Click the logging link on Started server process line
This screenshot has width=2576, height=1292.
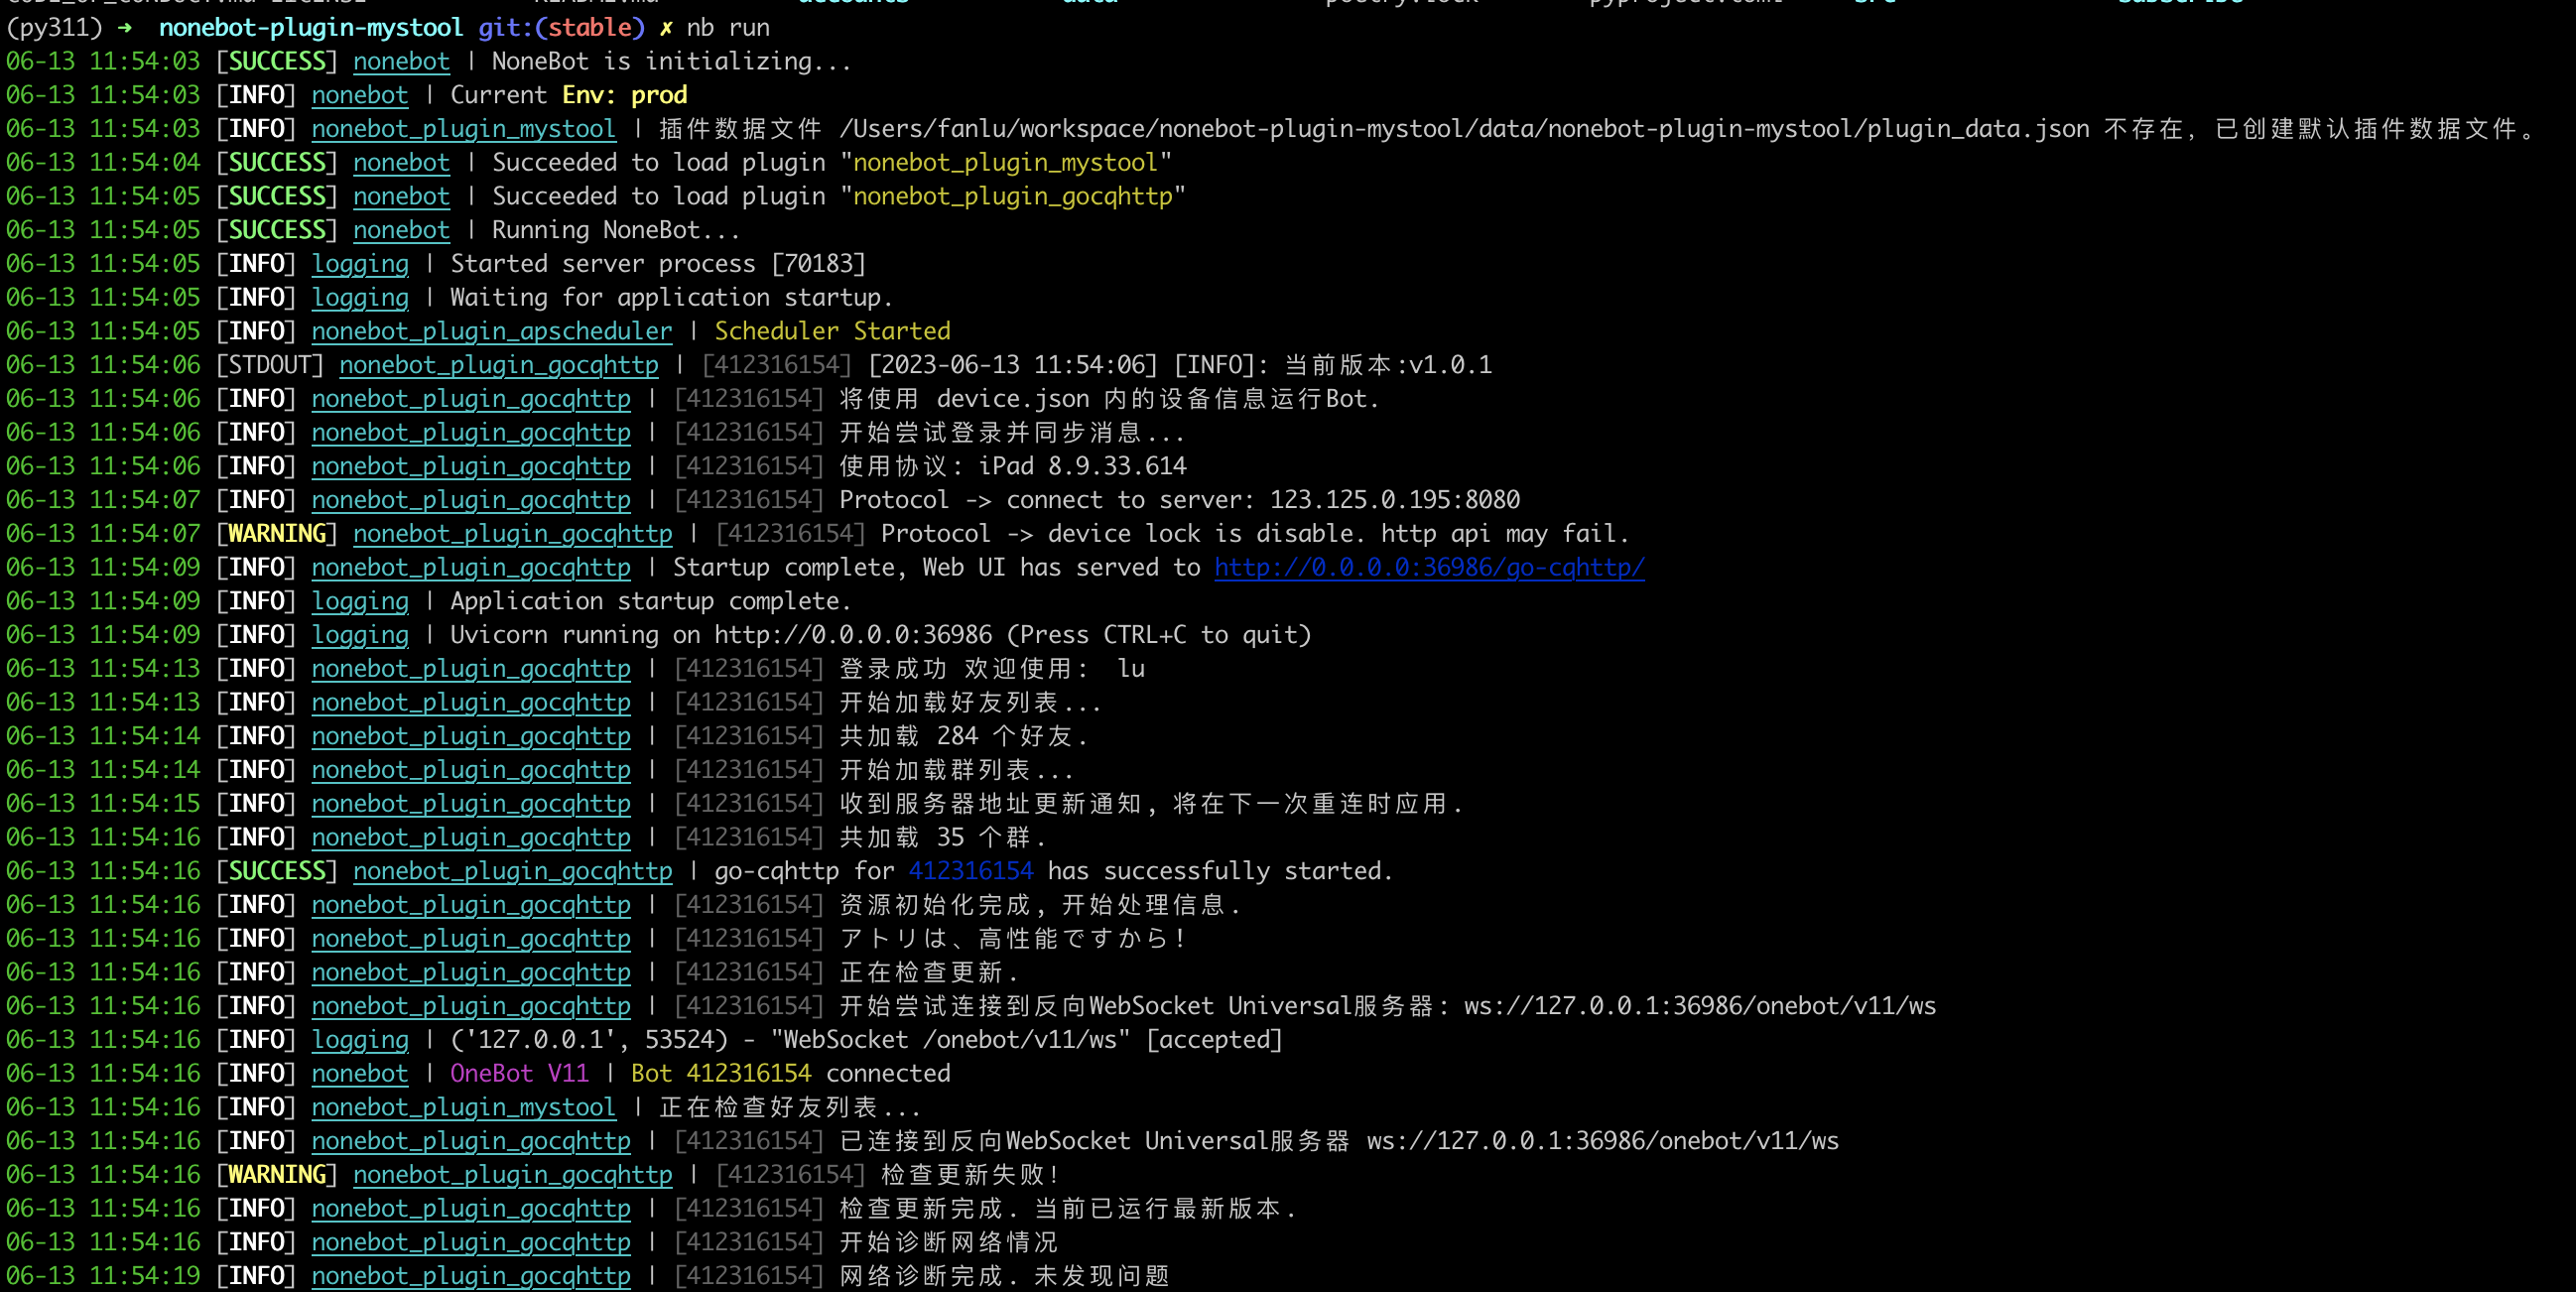click(361, 263)
